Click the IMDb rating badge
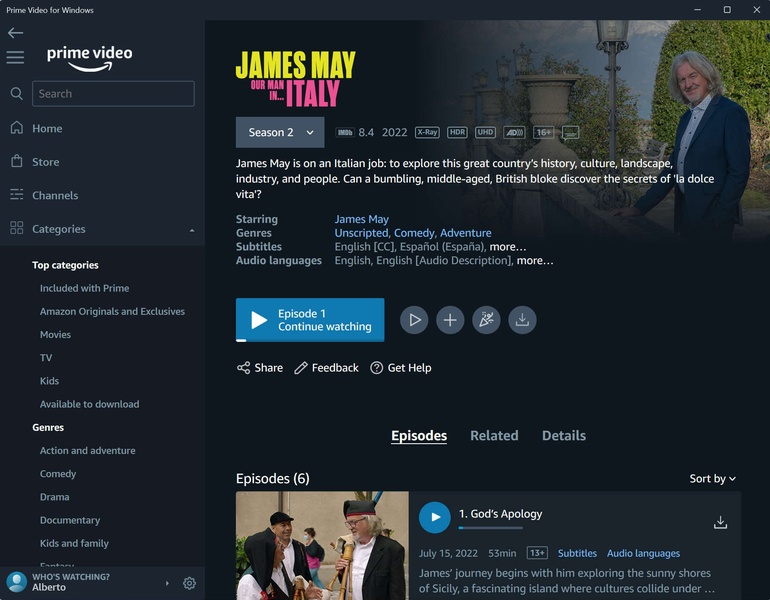770x600 pixels. (345, 132)
